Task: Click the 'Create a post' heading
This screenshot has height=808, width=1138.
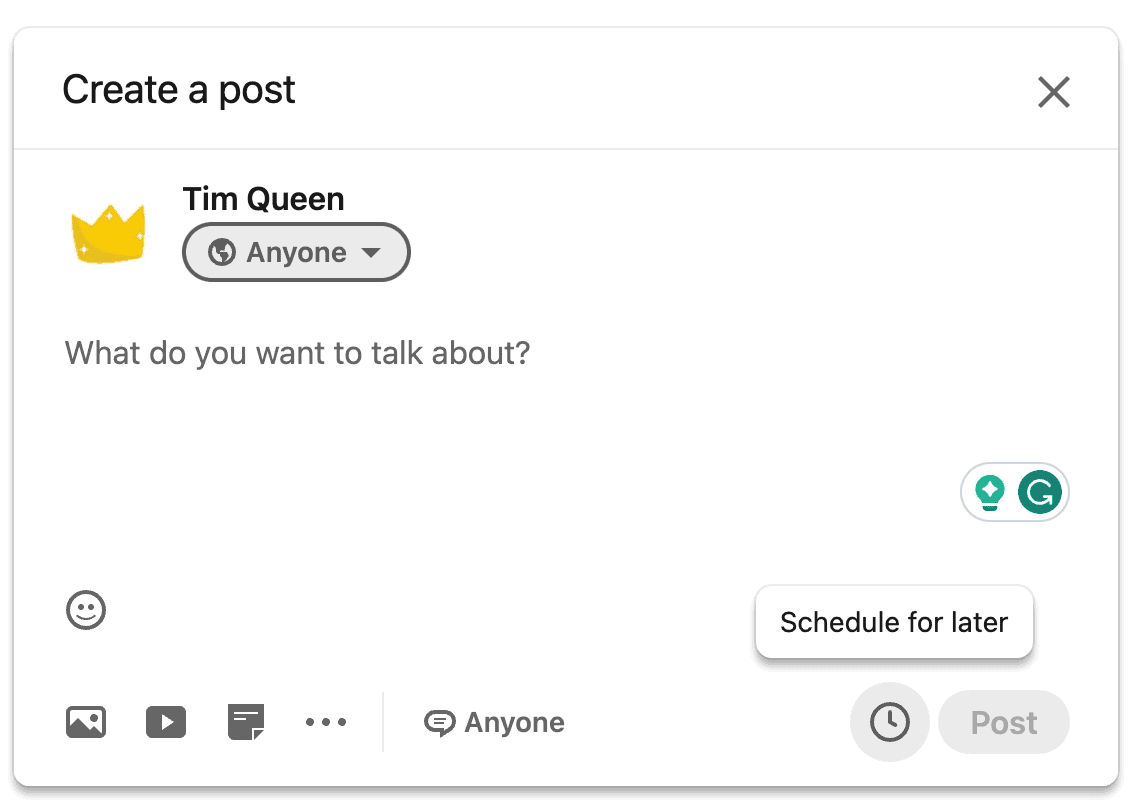Action: pyautogui.click(x=179, y=90)
